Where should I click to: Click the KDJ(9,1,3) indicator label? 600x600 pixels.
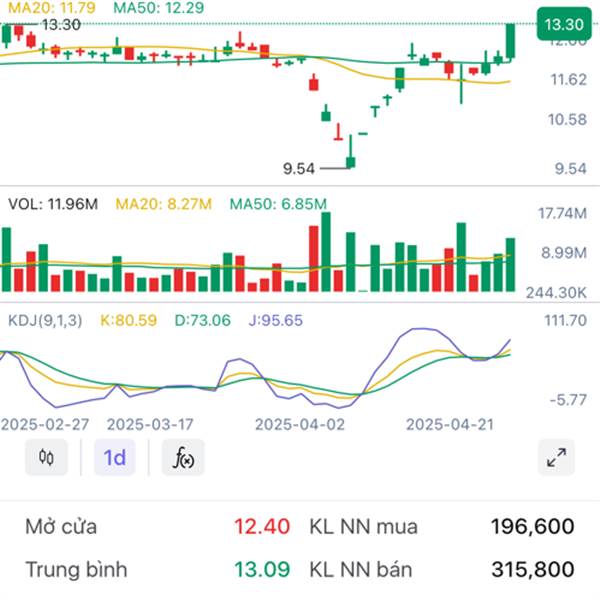(x=45, y=320)
